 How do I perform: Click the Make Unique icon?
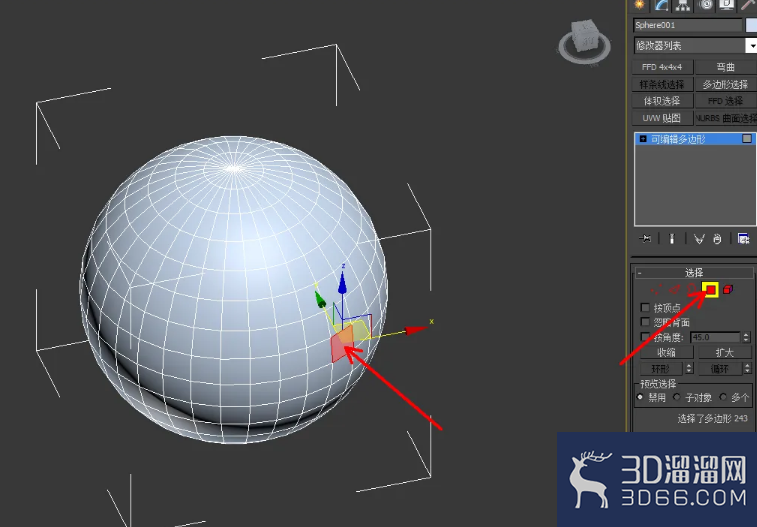(699, 238)
